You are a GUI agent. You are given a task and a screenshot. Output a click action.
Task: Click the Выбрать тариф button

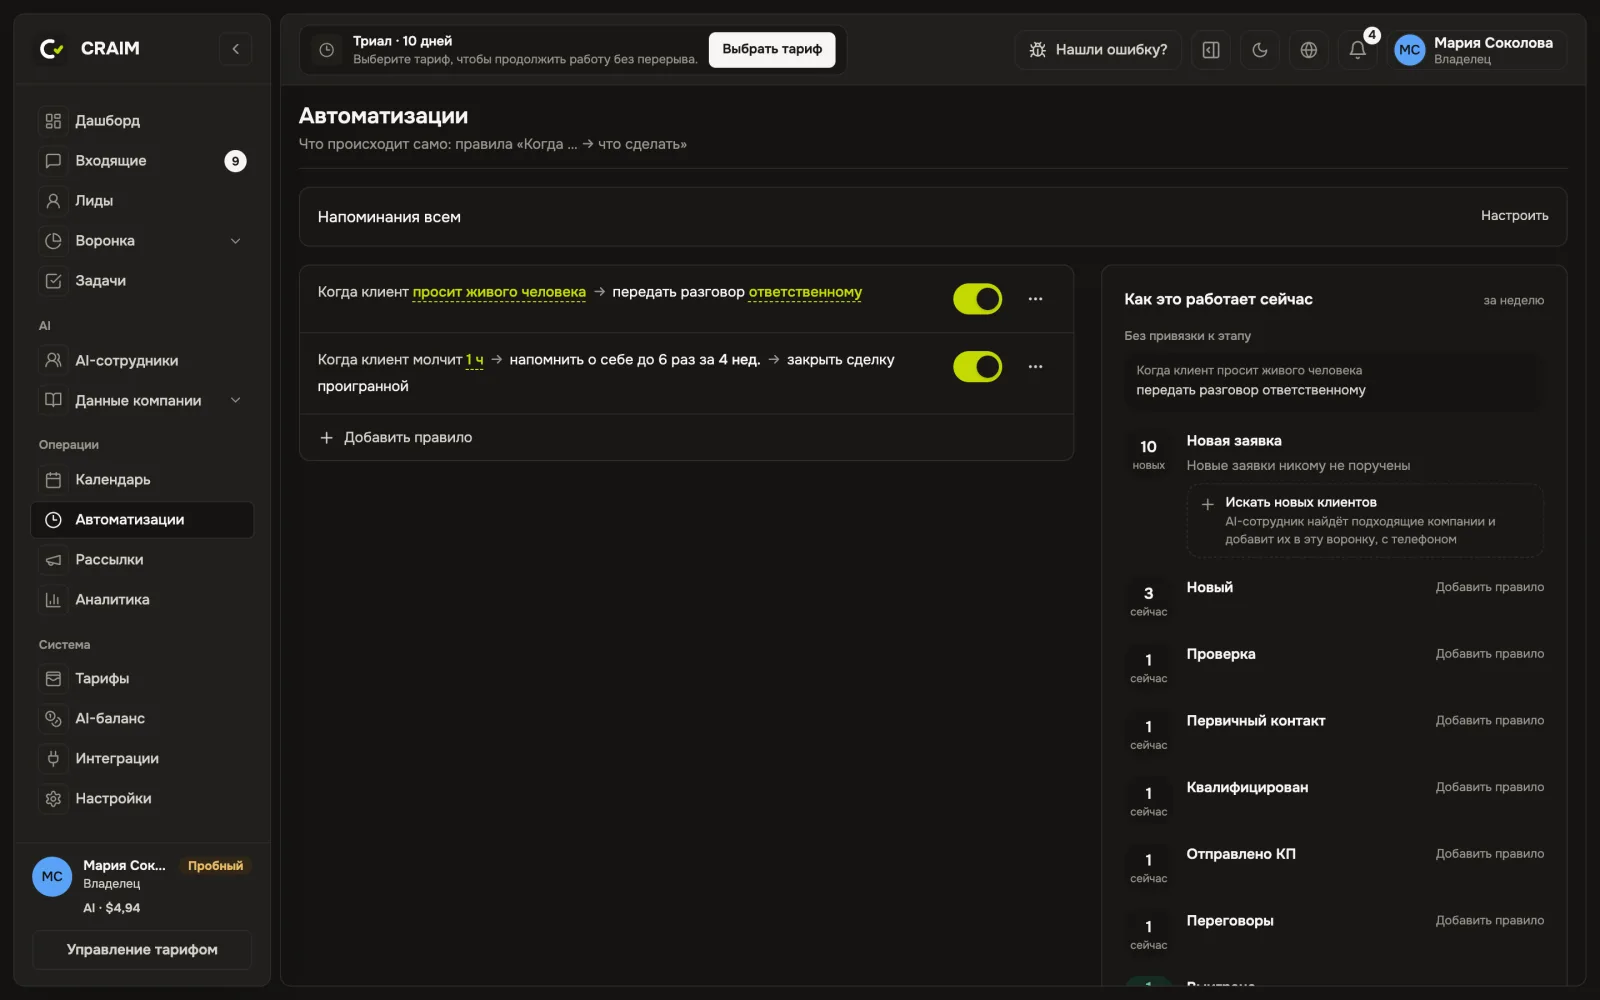772,49
